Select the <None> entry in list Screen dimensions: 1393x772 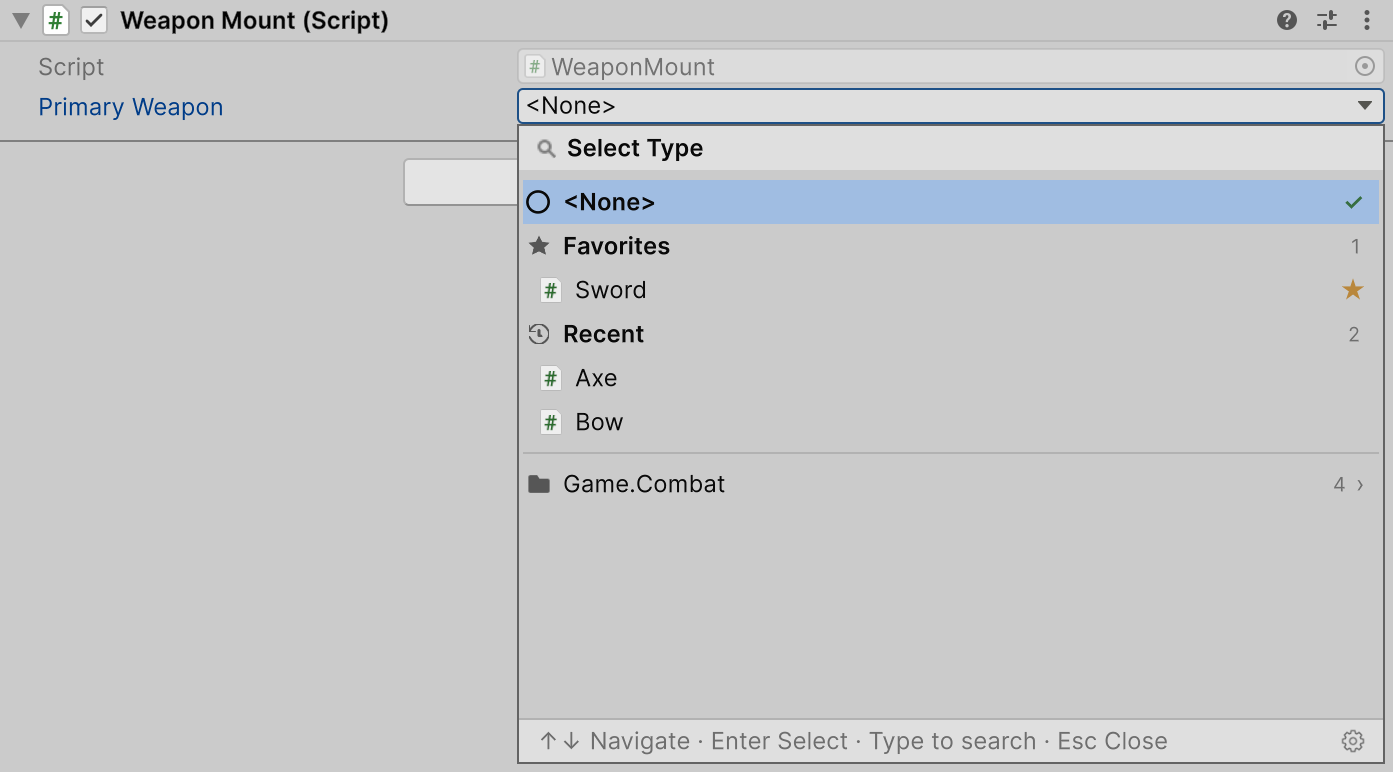[x=951, y=202]
